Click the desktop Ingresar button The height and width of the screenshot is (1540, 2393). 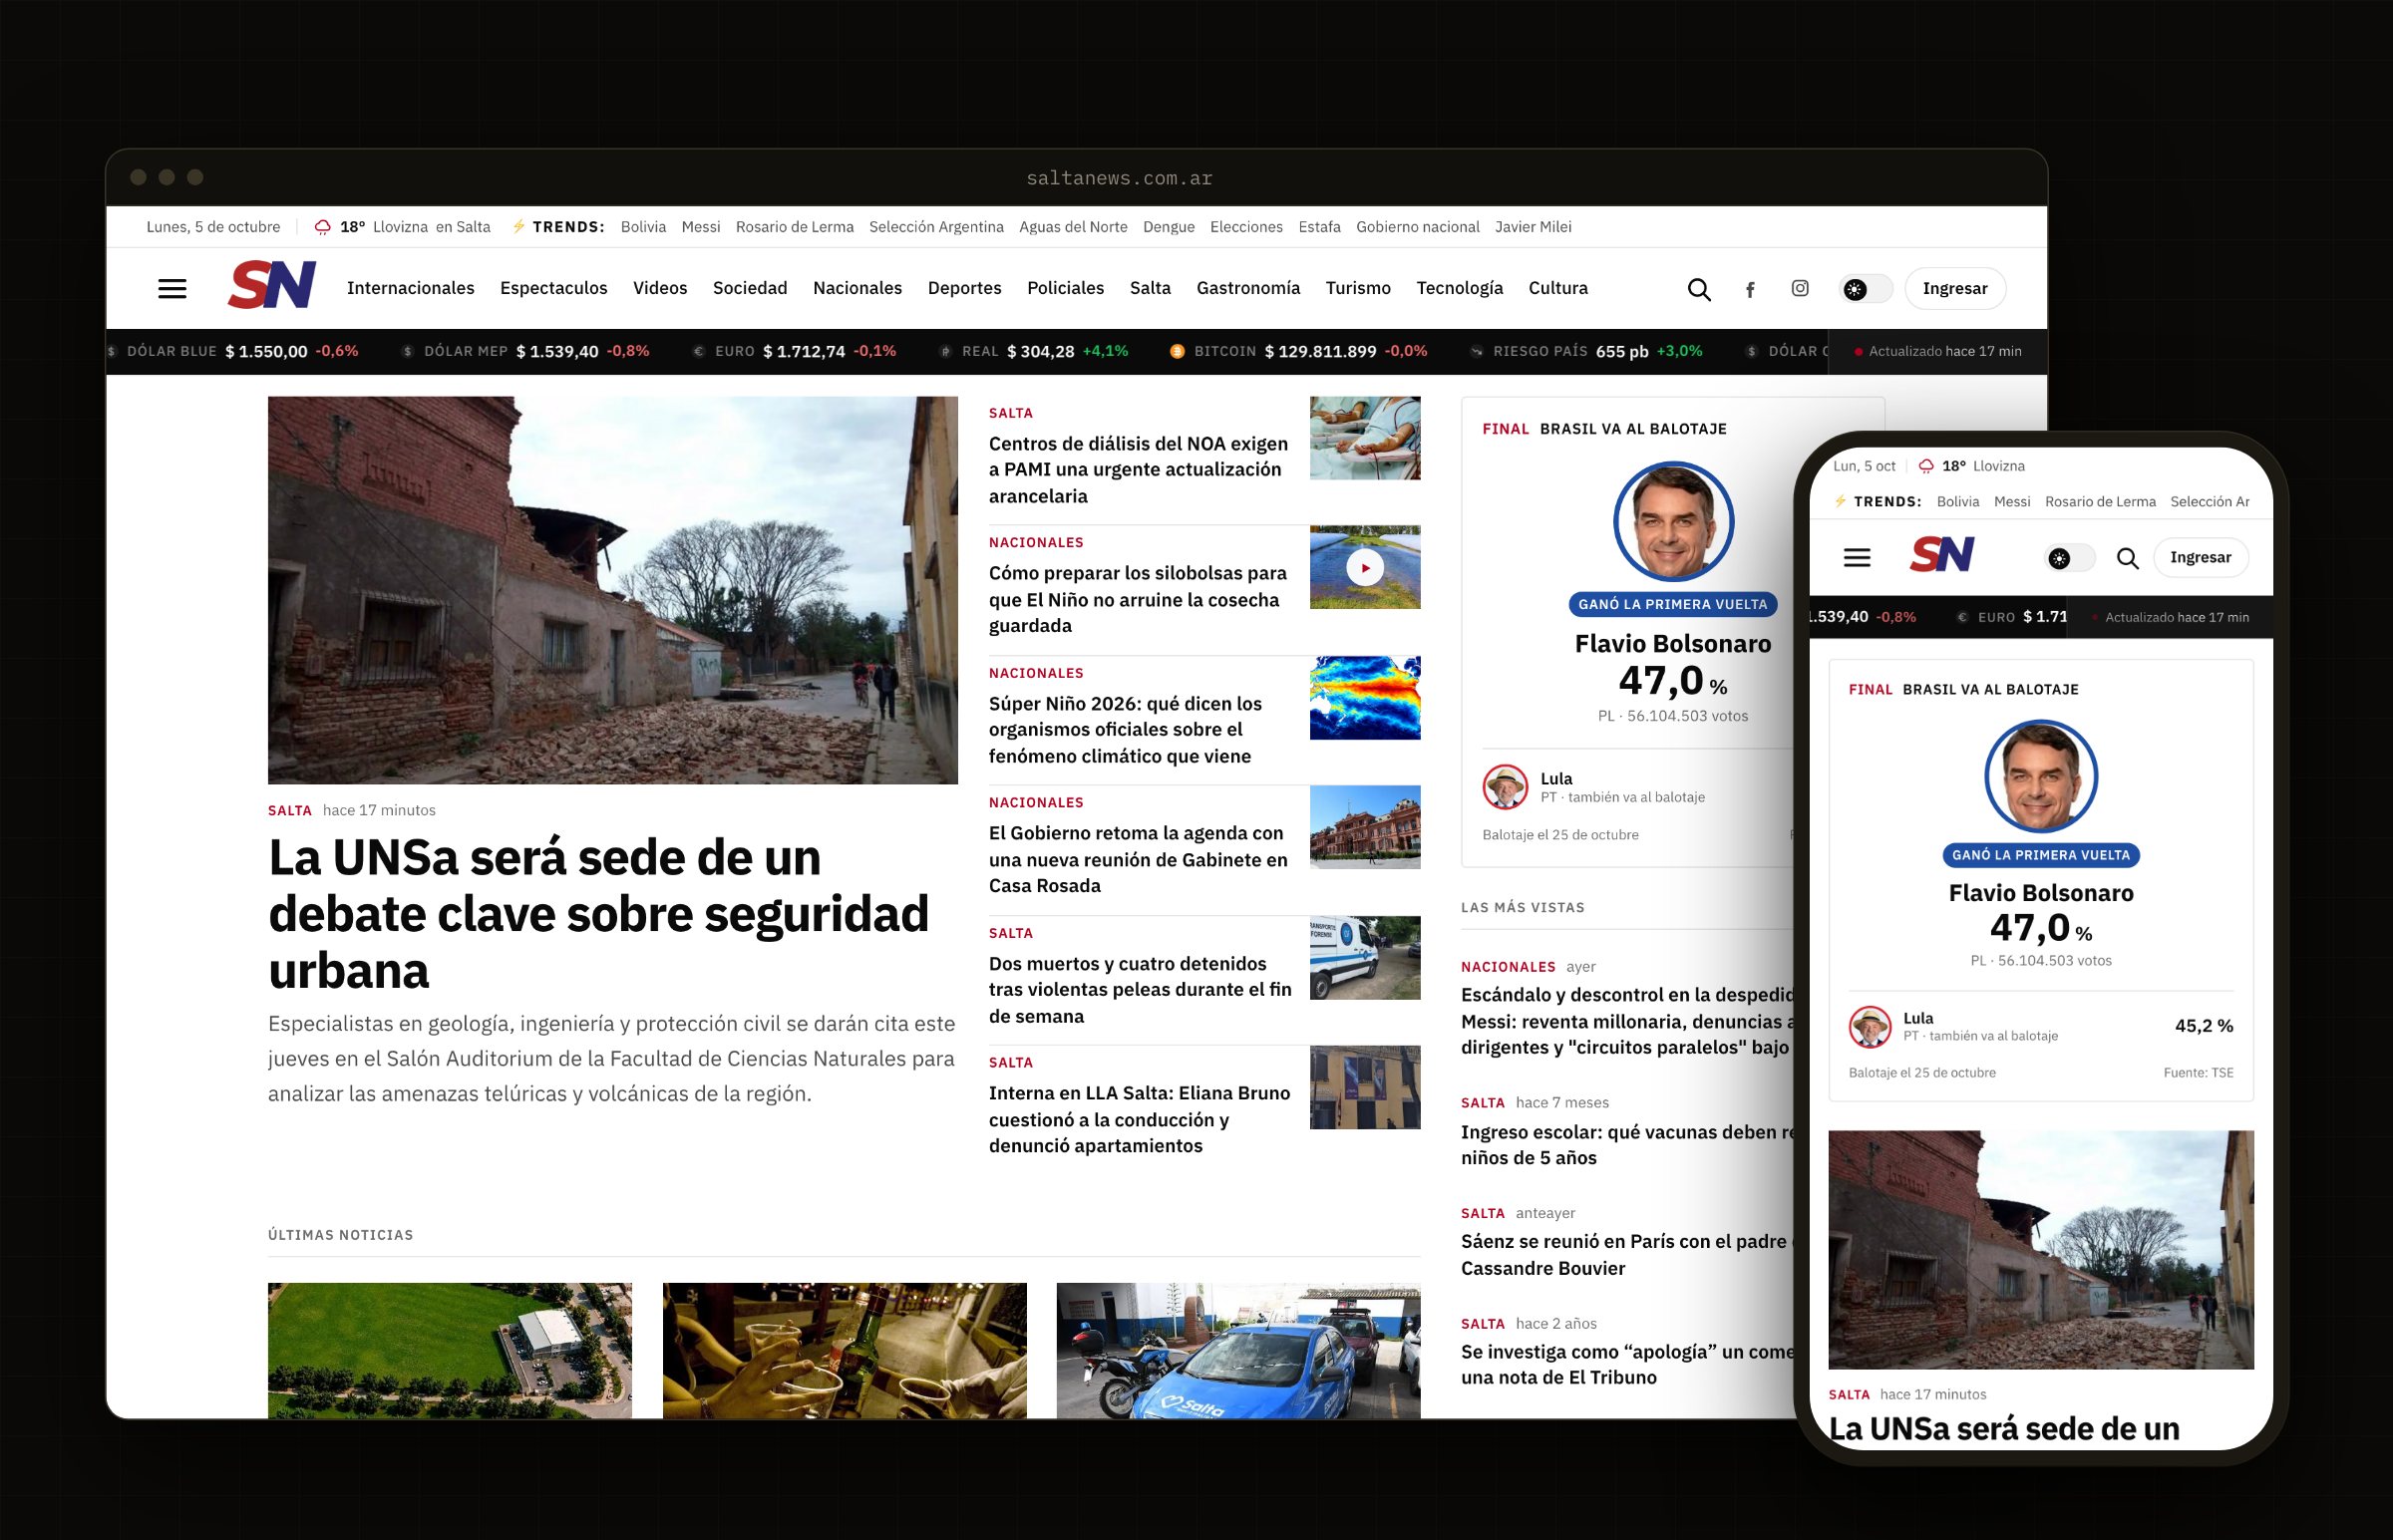tap(1955, 289)
